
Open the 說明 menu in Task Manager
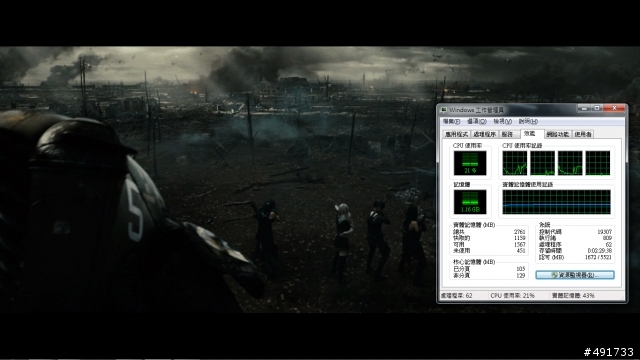pyautogui.click(x=528, y=122)
